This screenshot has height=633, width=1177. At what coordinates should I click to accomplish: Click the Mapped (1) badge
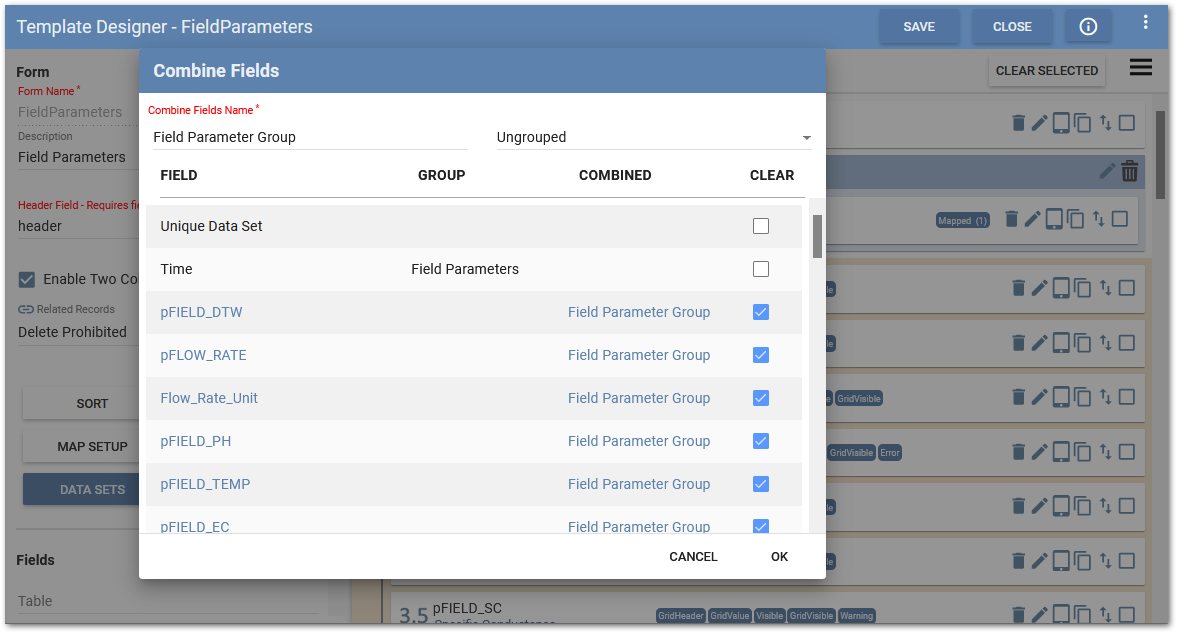click(962, 219)
